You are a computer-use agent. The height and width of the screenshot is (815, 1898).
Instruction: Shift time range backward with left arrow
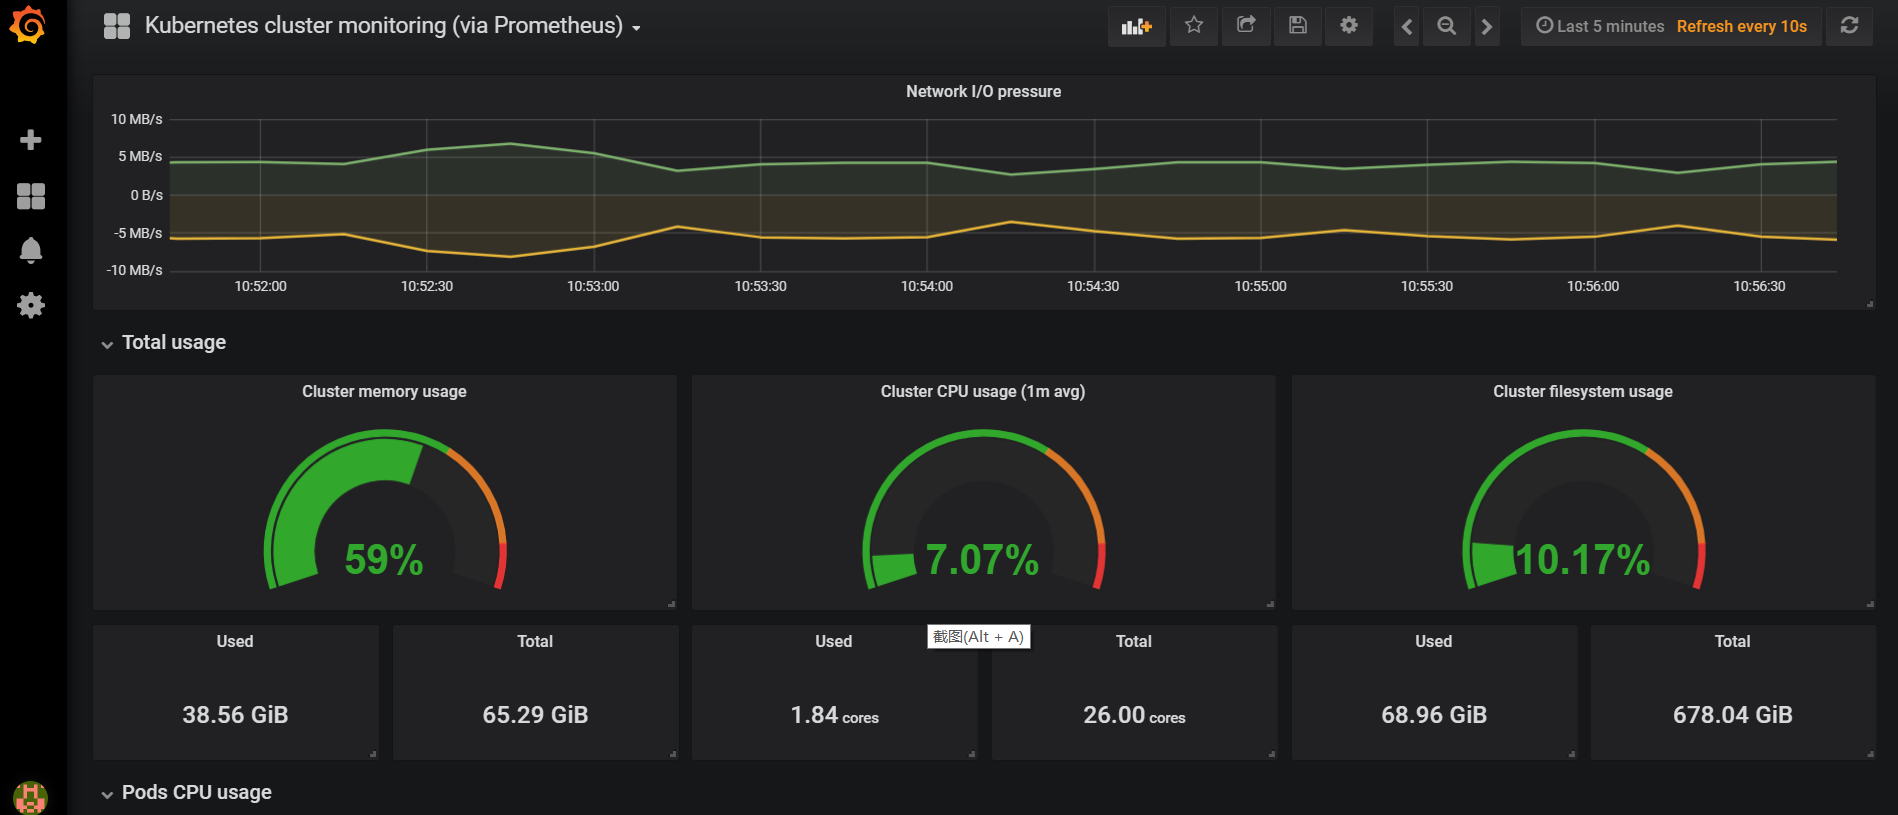tap(1407, 27)
